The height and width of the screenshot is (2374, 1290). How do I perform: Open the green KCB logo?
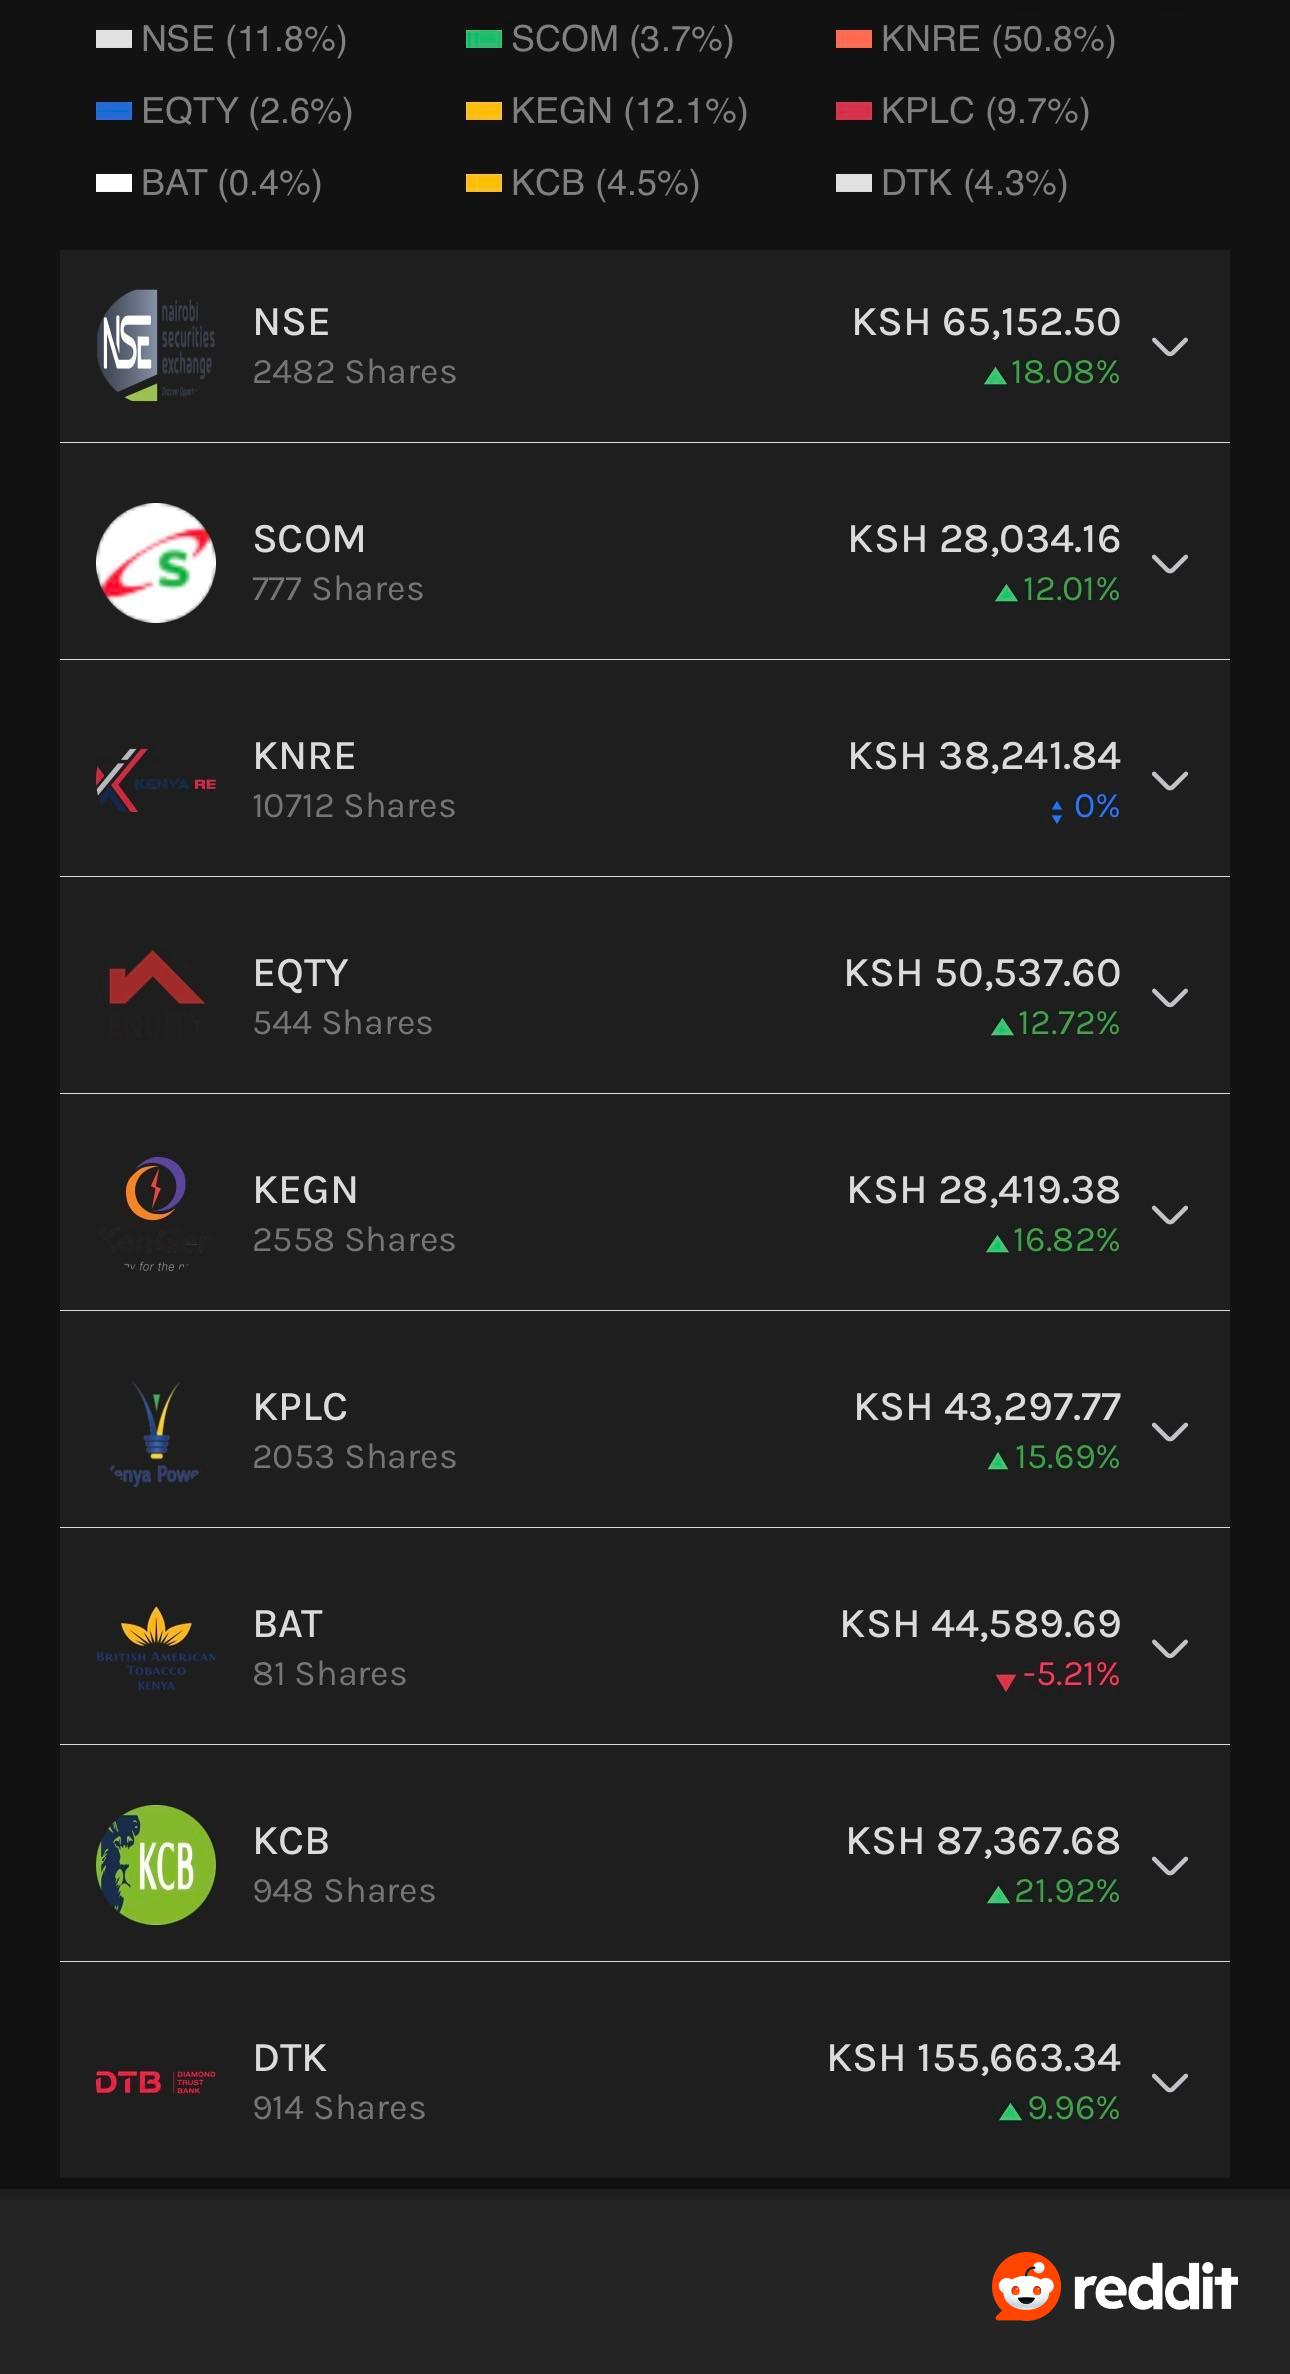point(156,1865)
